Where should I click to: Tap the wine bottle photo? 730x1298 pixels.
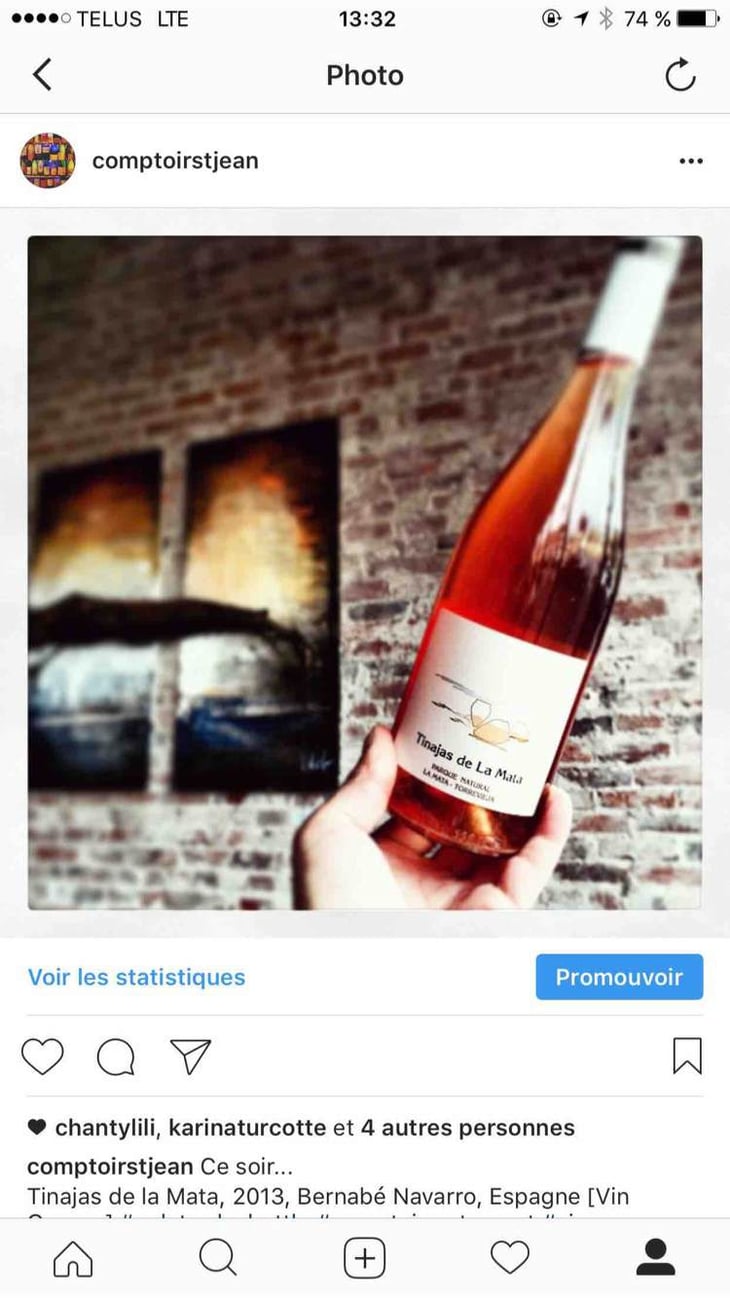point(365,573)
